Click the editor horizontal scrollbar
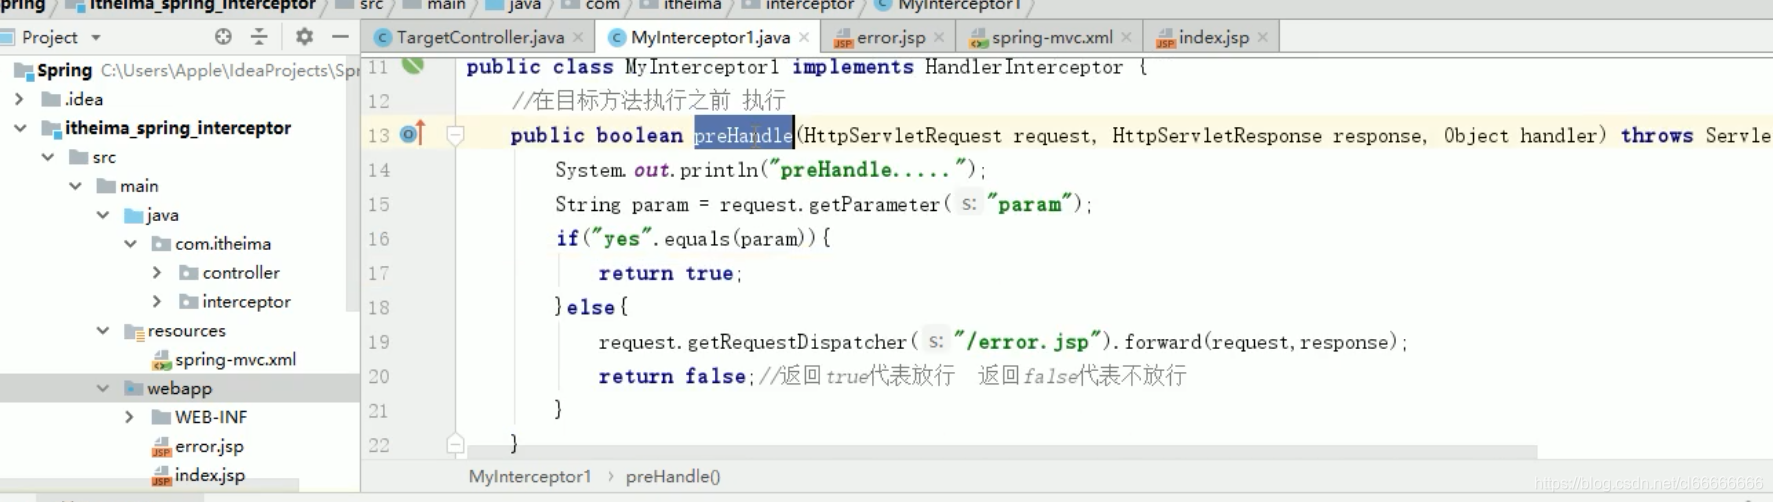 1000,452
